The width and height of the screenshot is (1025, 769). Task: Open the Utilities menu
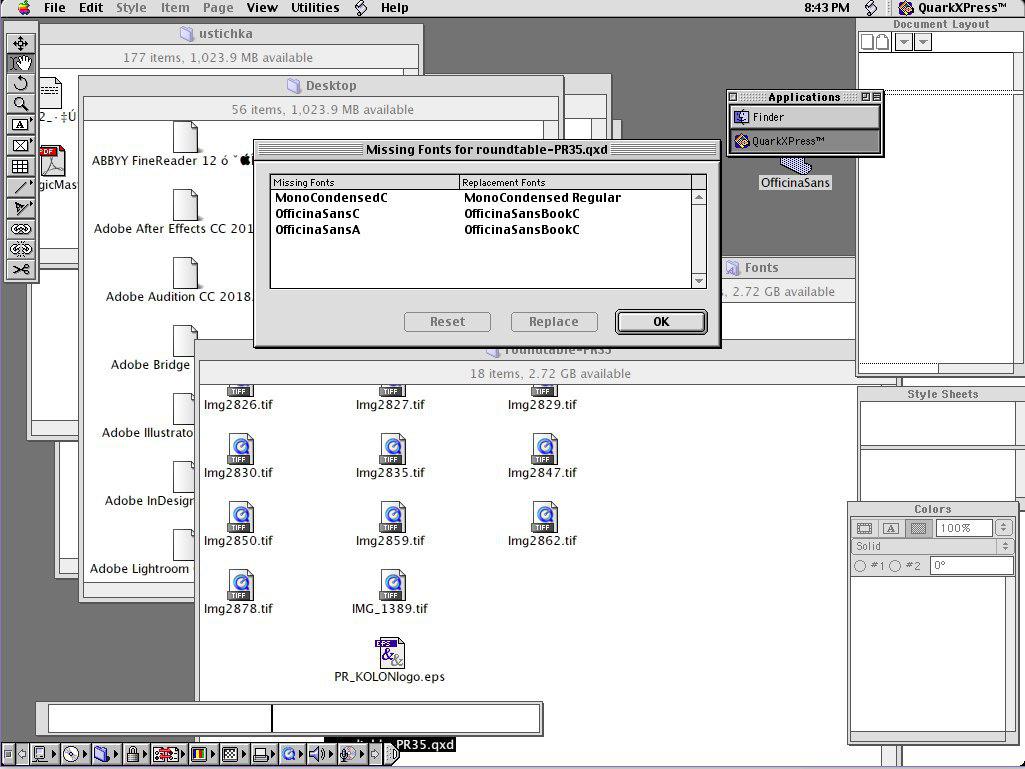coord(315,8)
